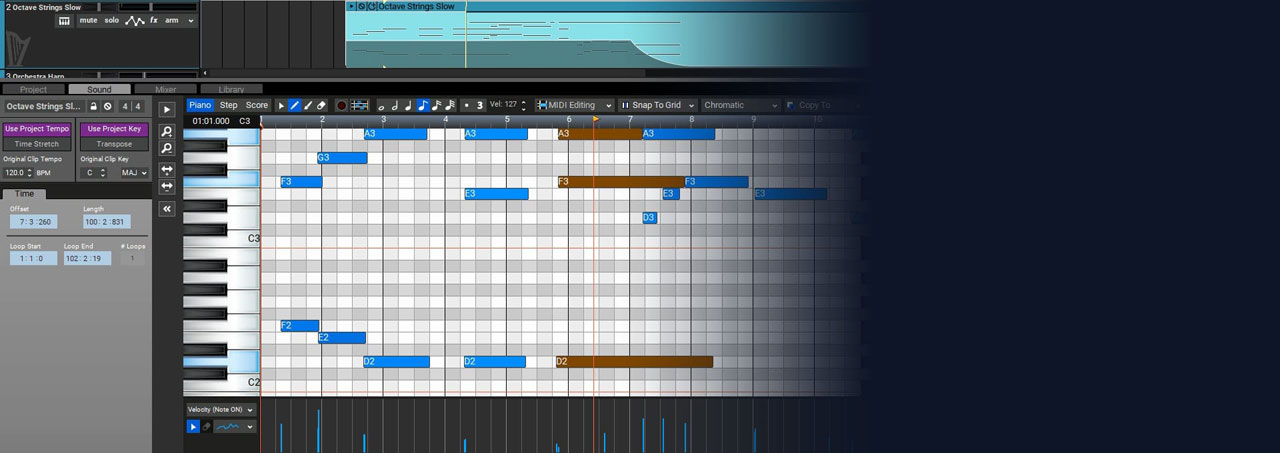
Task: Click the Offset field 7:3:260
Action: point(34,222)
